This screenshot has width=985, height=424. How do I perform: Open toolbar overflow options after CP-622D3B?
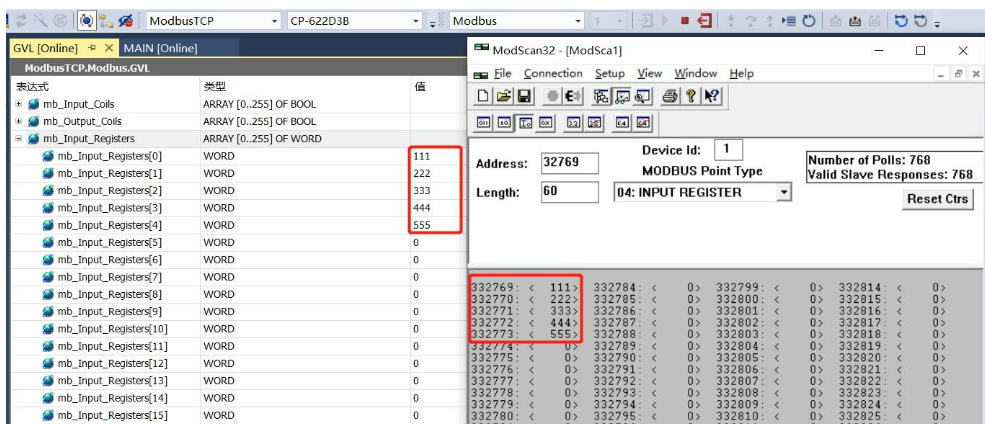(432, 24)
